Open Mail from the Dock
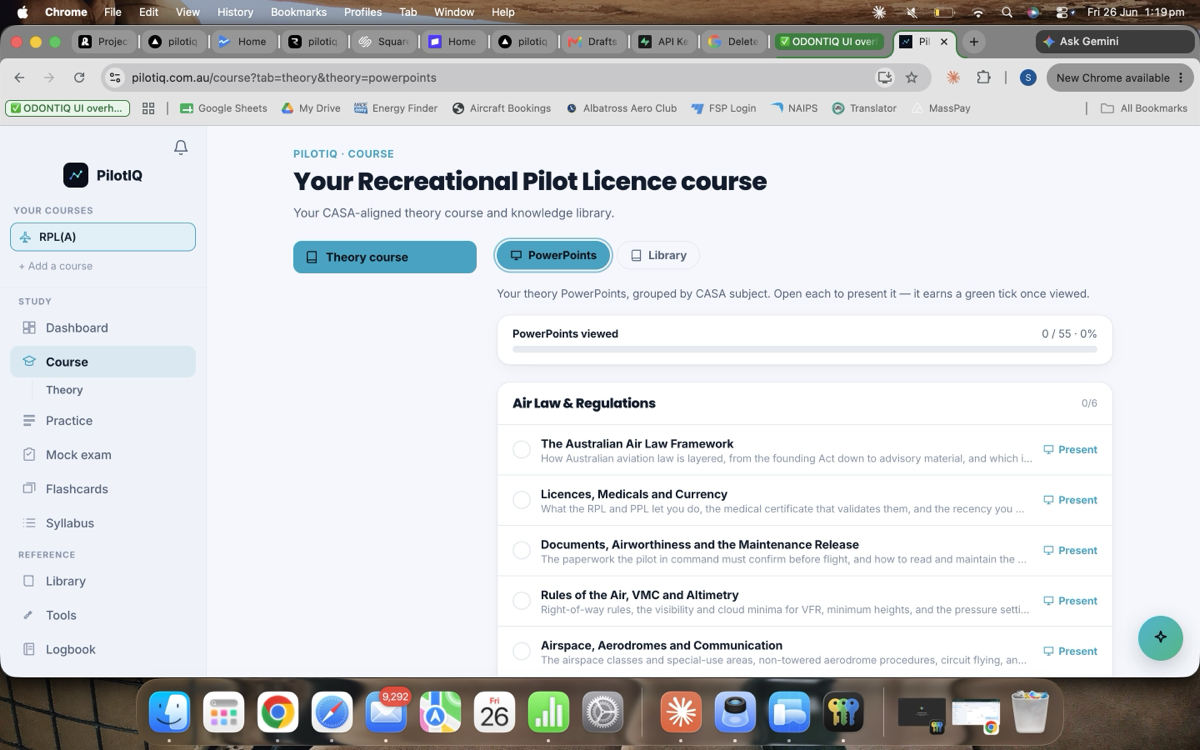This screenshot has height=750, width=1200. point(386,713)
